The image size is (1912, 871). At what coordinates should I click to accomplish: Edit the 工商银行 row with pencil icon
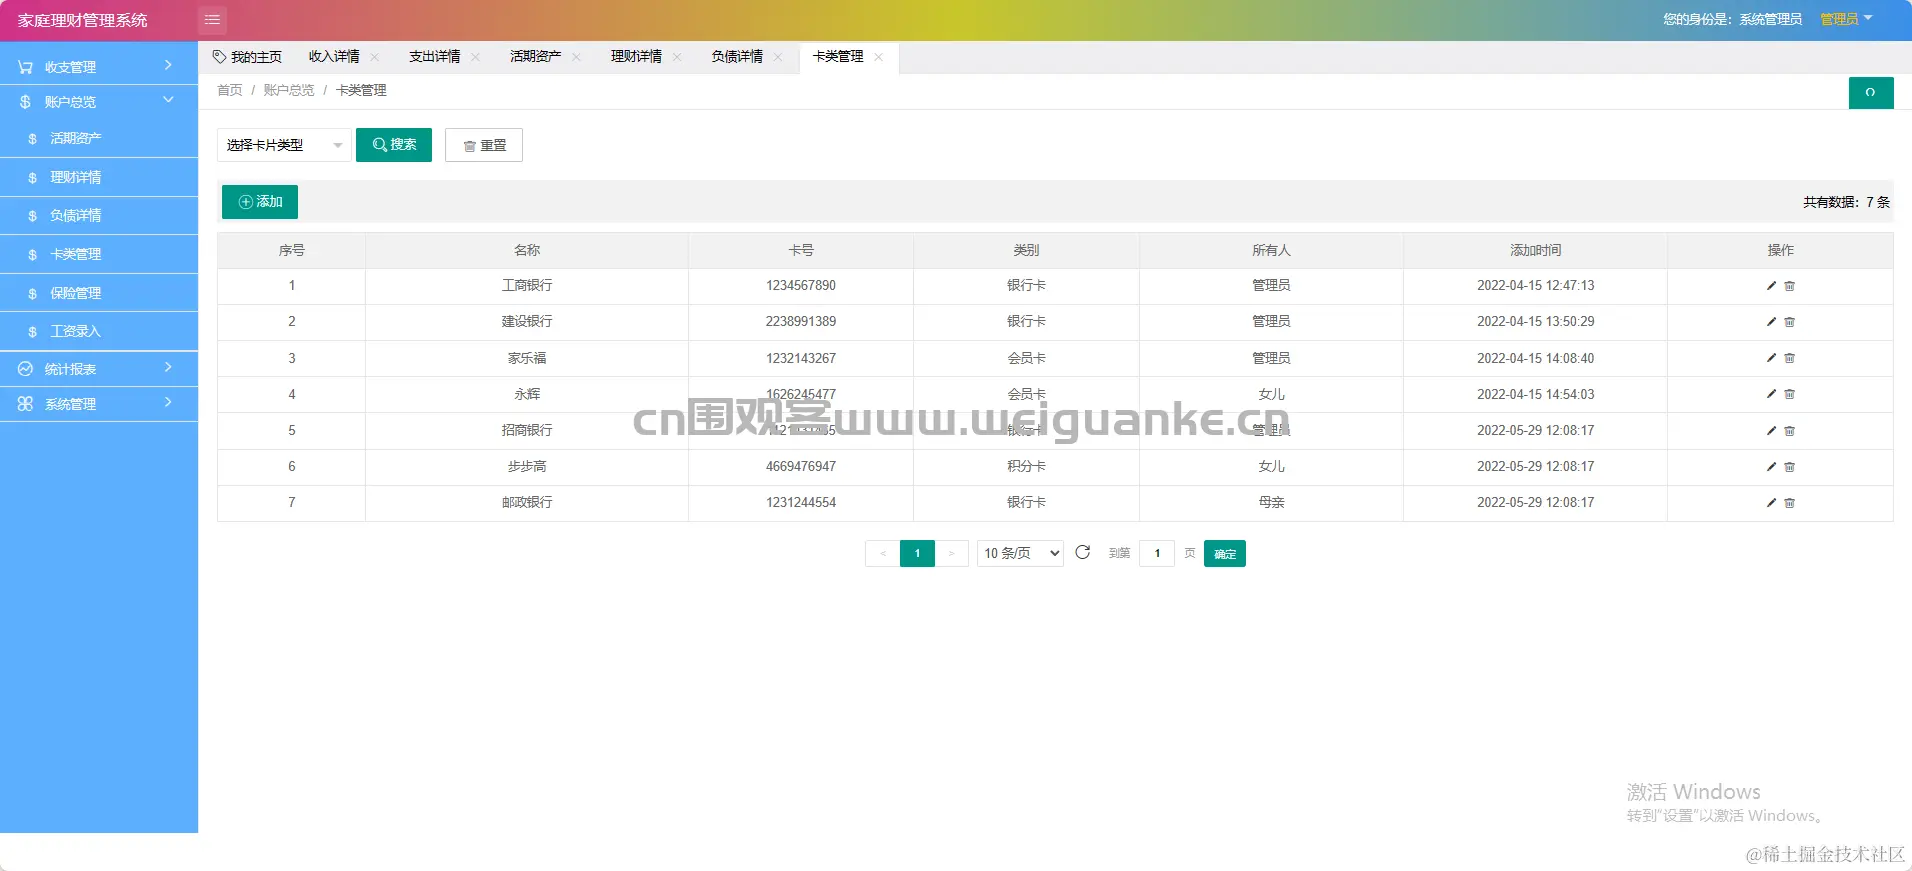(1771, 286)
